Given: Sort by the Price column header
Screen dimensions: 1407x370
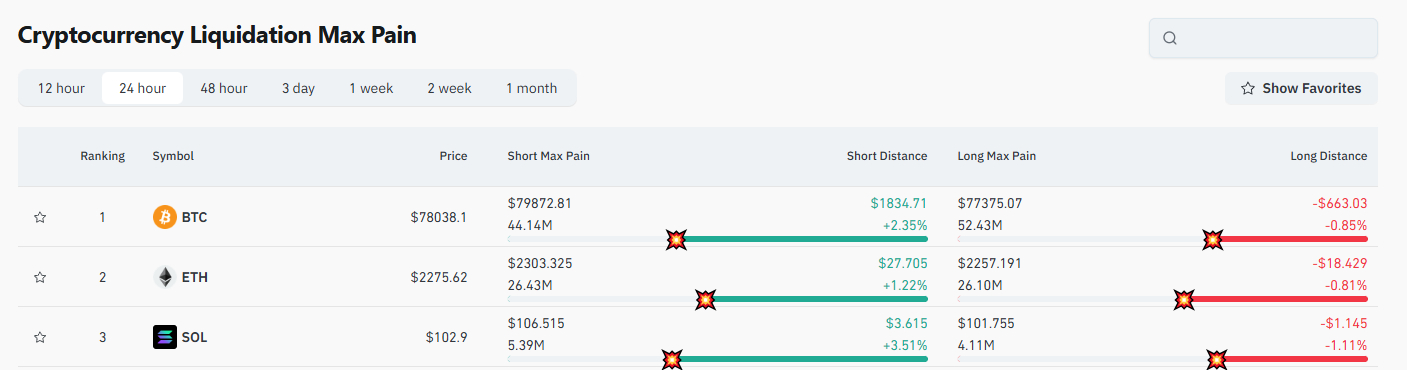Looking at the screenshot, I should (x=453, y=156).
